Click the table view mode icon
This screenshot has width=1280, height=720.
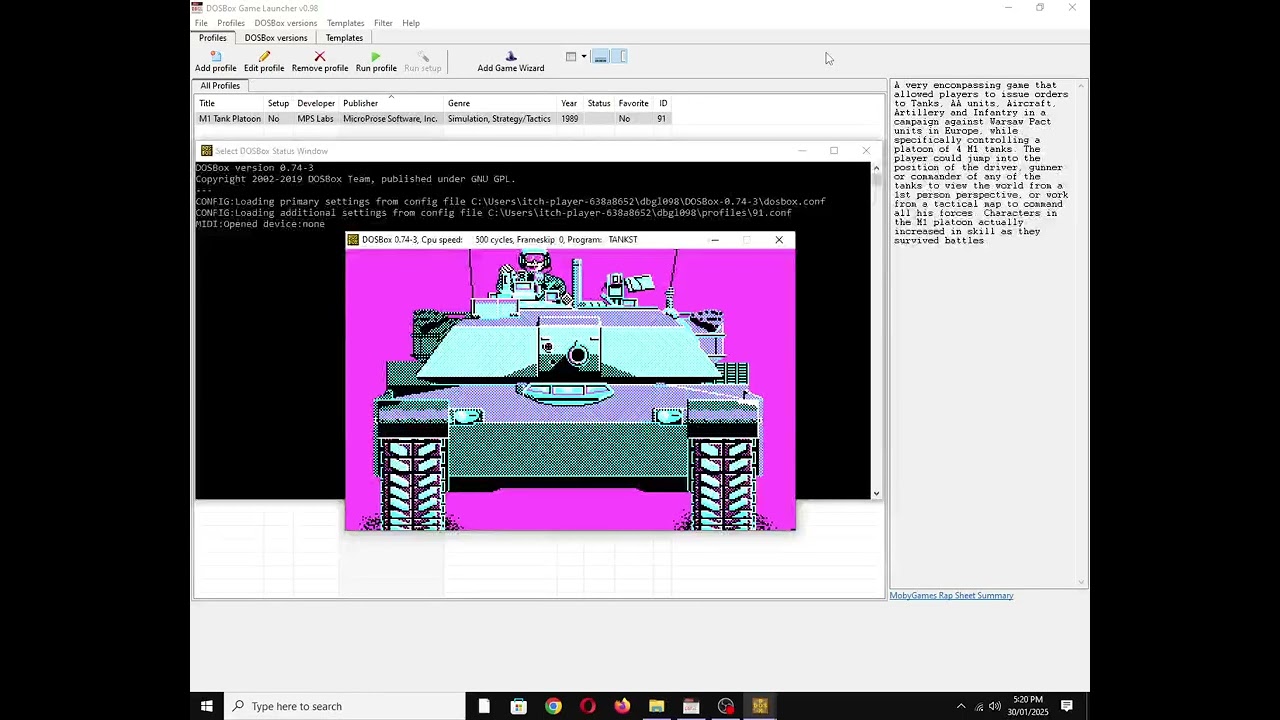[571, 57]
